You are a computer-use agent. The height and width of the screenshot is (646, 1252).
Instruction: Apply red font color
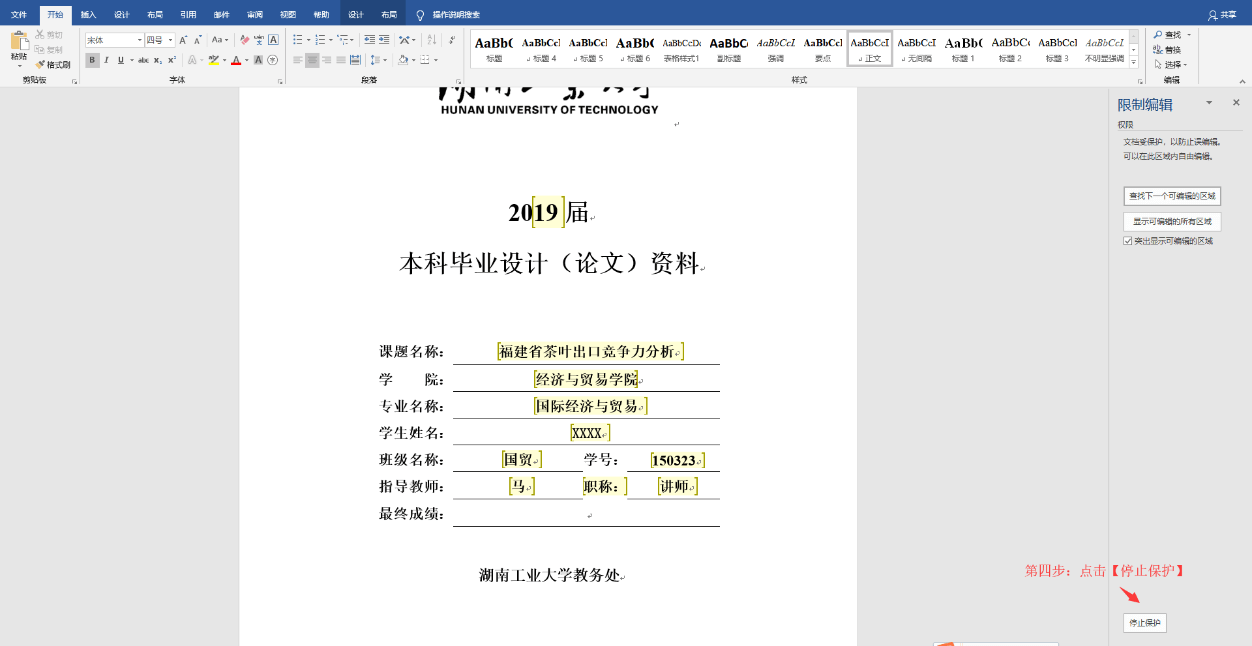(x=235, y=60)
